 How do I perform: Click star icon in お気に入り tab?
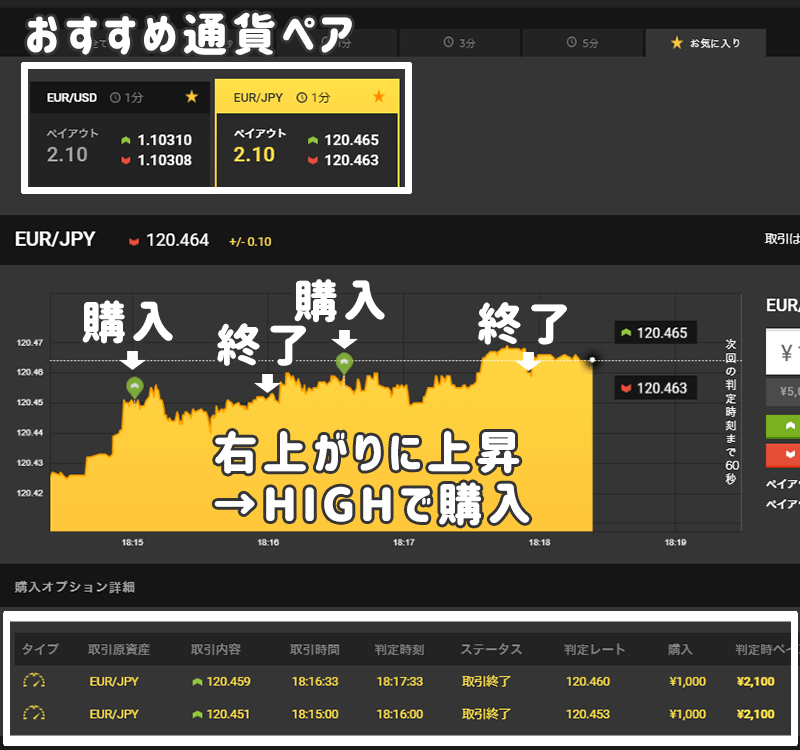[x=677, y=43]
